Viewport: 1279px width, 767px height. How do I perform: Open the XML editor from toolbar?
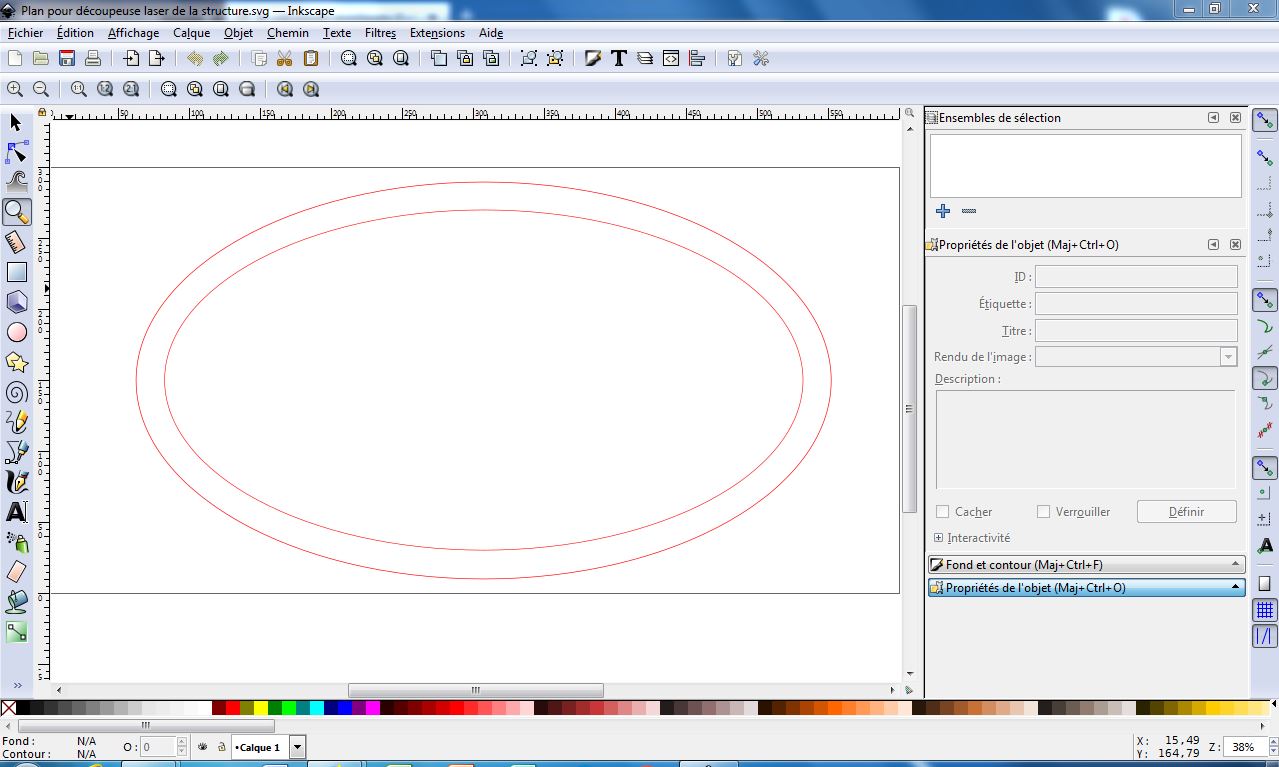coord(671,59)
